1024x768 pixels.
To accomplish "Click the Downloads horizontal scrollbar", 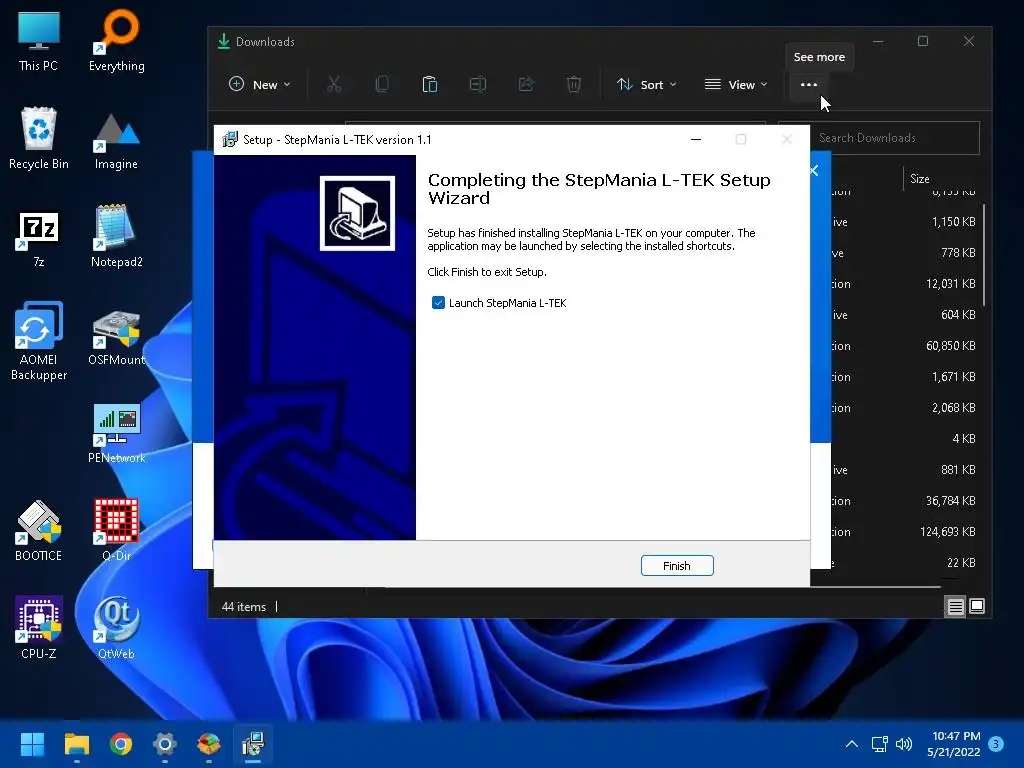I will (x=664, y=587).
